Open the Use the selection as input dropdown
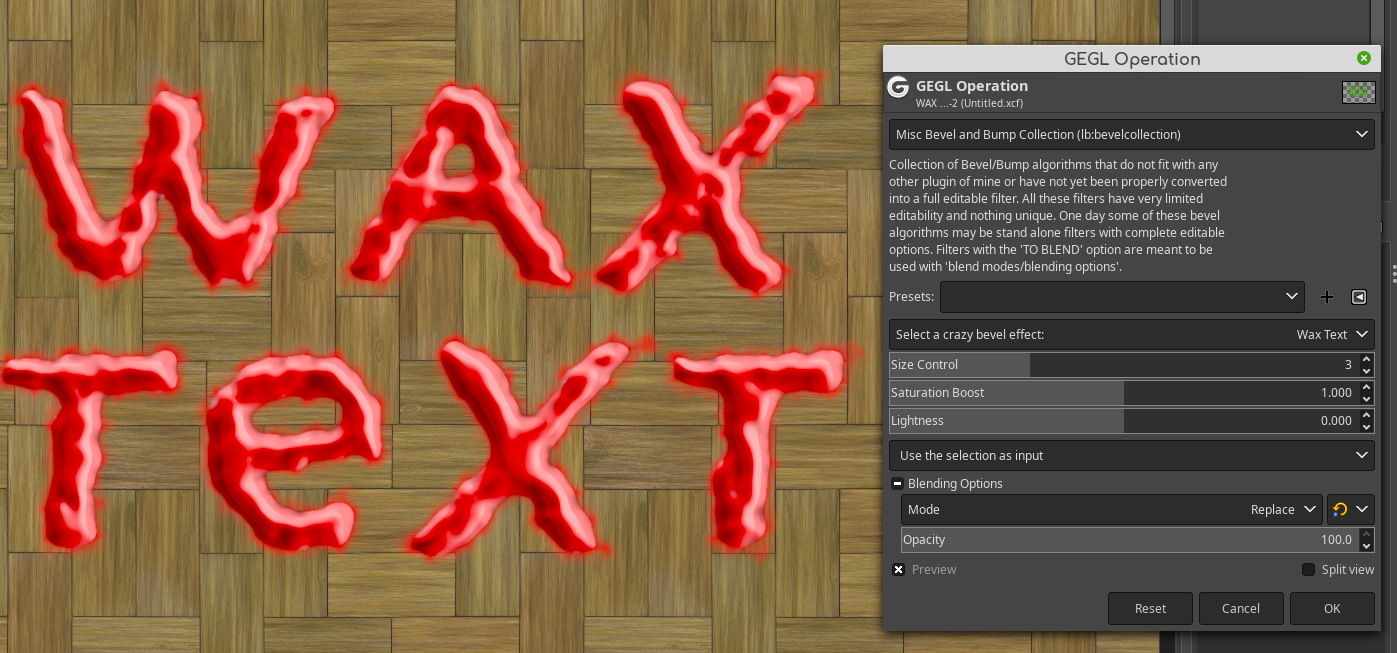 1132,455
